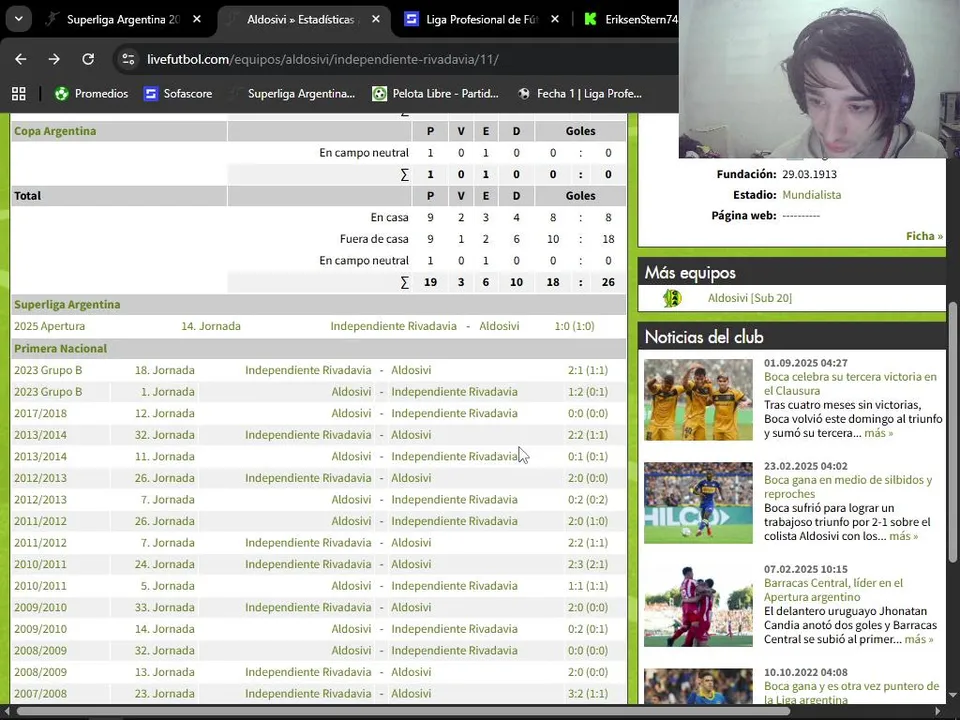Image resolution: width=960 pixels, height=720 pixels.
Task: Open Boca gana en medio de silbidos thumbnail
Action: coord(698,503)
